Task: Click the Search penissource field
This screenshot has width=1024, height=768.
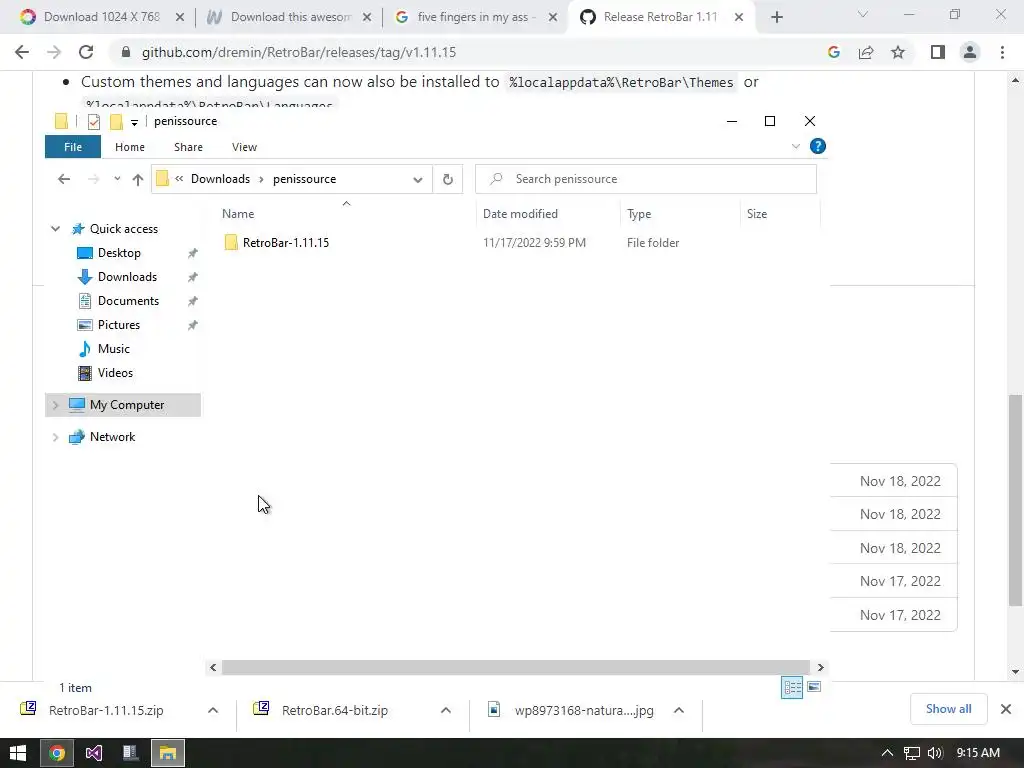Action: pyautogui.click(x=646, y=179)
